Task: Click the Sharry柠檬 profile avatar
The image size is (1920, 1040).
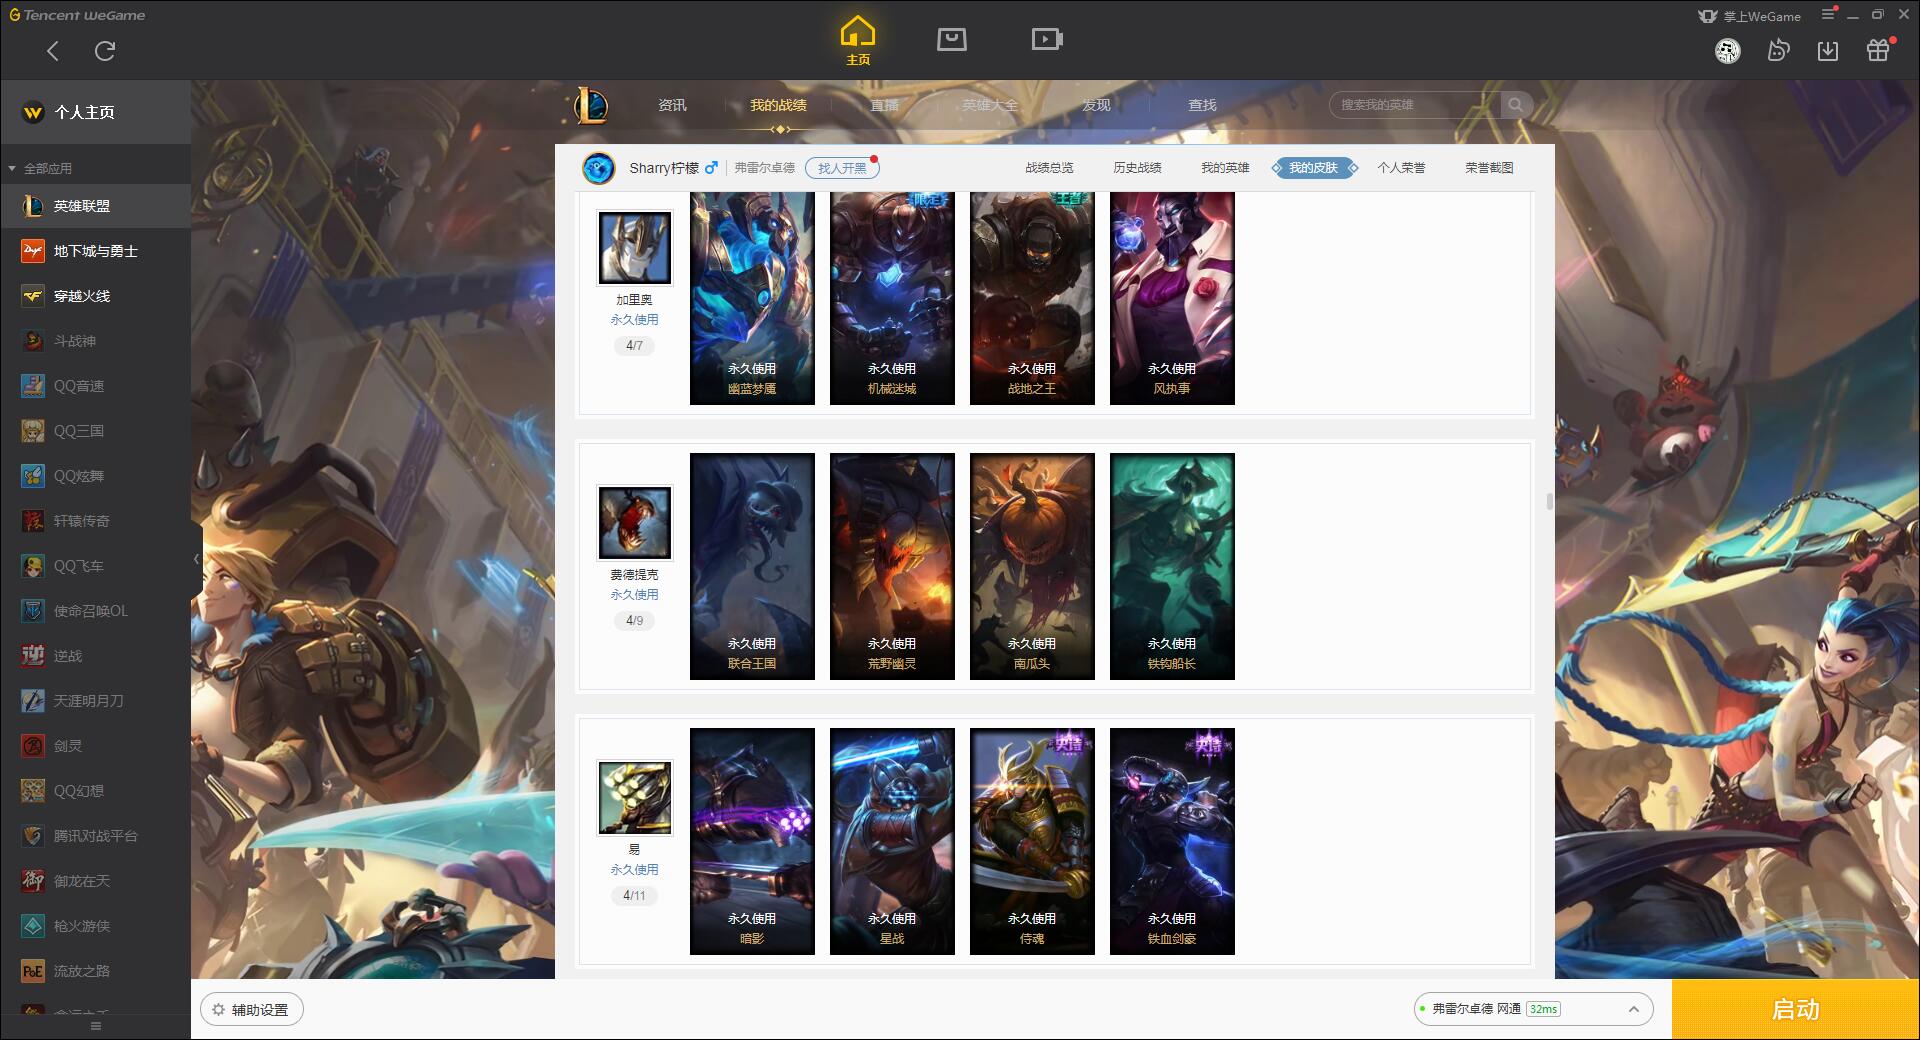Action: pyautogui.click(x=598, y=168)
